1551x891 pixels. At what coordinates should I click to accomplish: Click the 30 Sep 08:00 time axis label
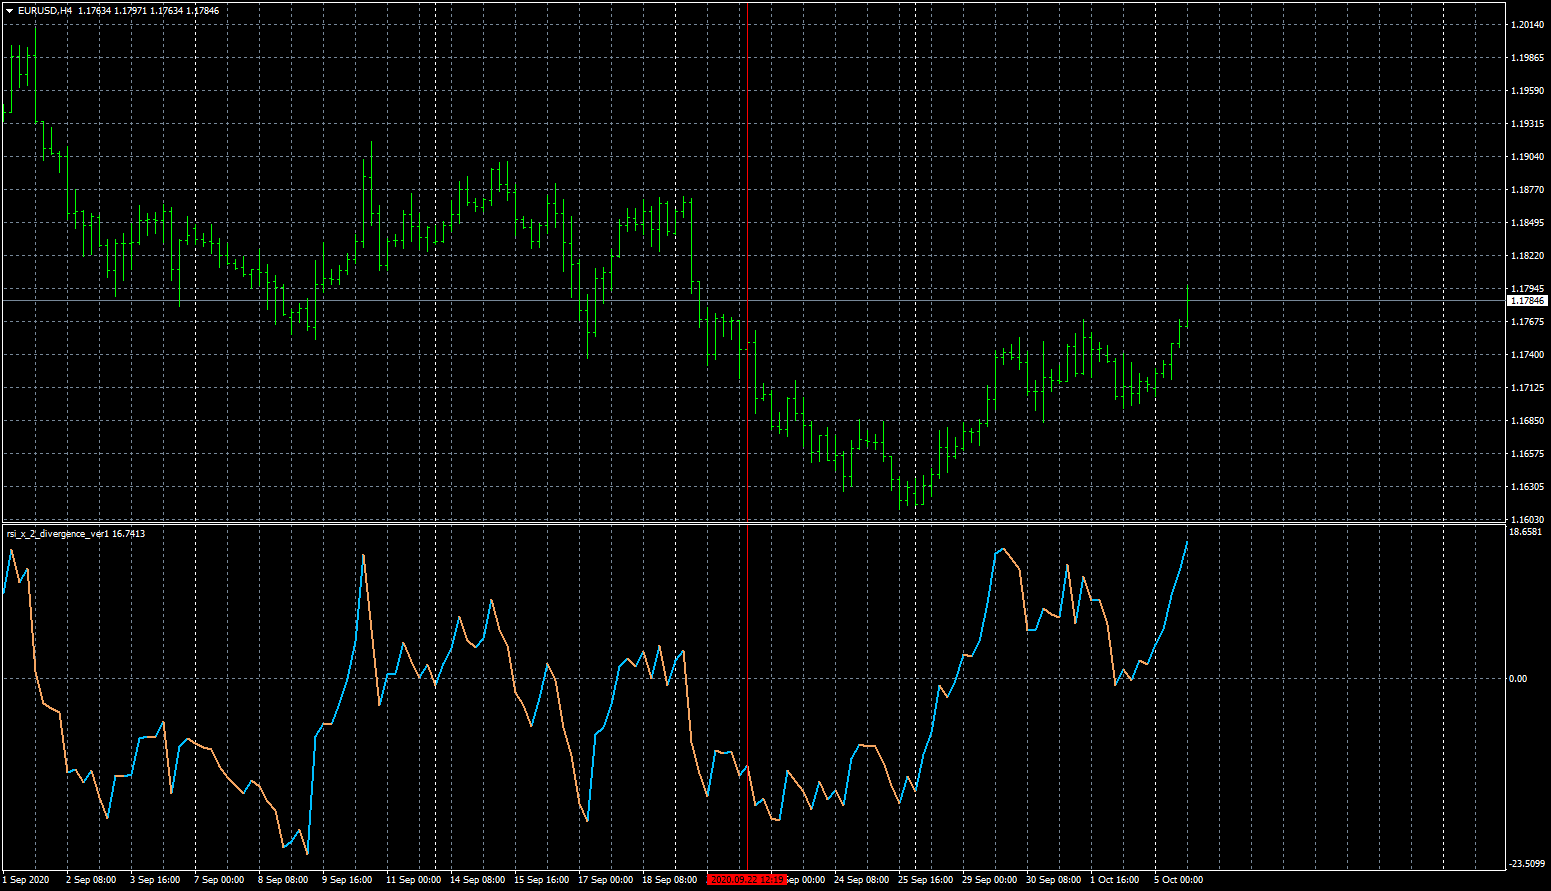1053,880
